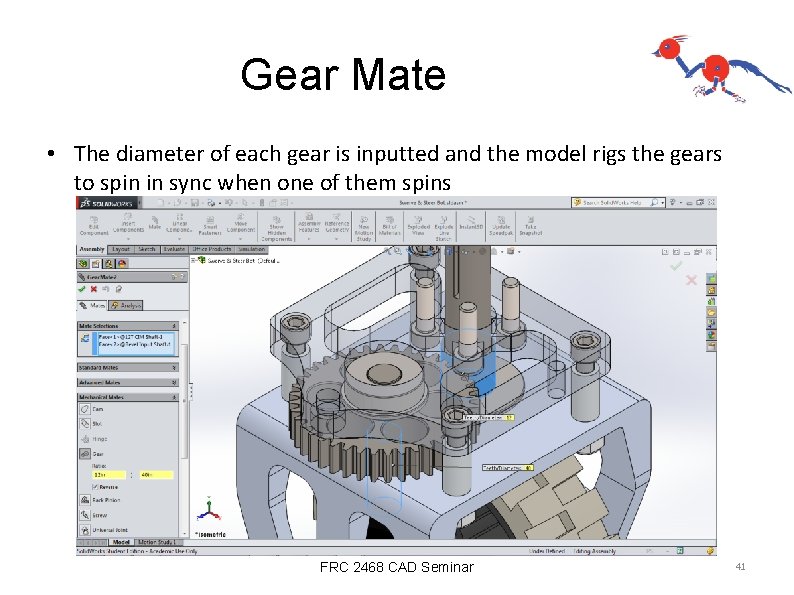The width and height of the screenshot is (794, 595).
Task: Open Reference Geometry dropdown arrow
Action: pyautogui.click(x=337, y=239)
